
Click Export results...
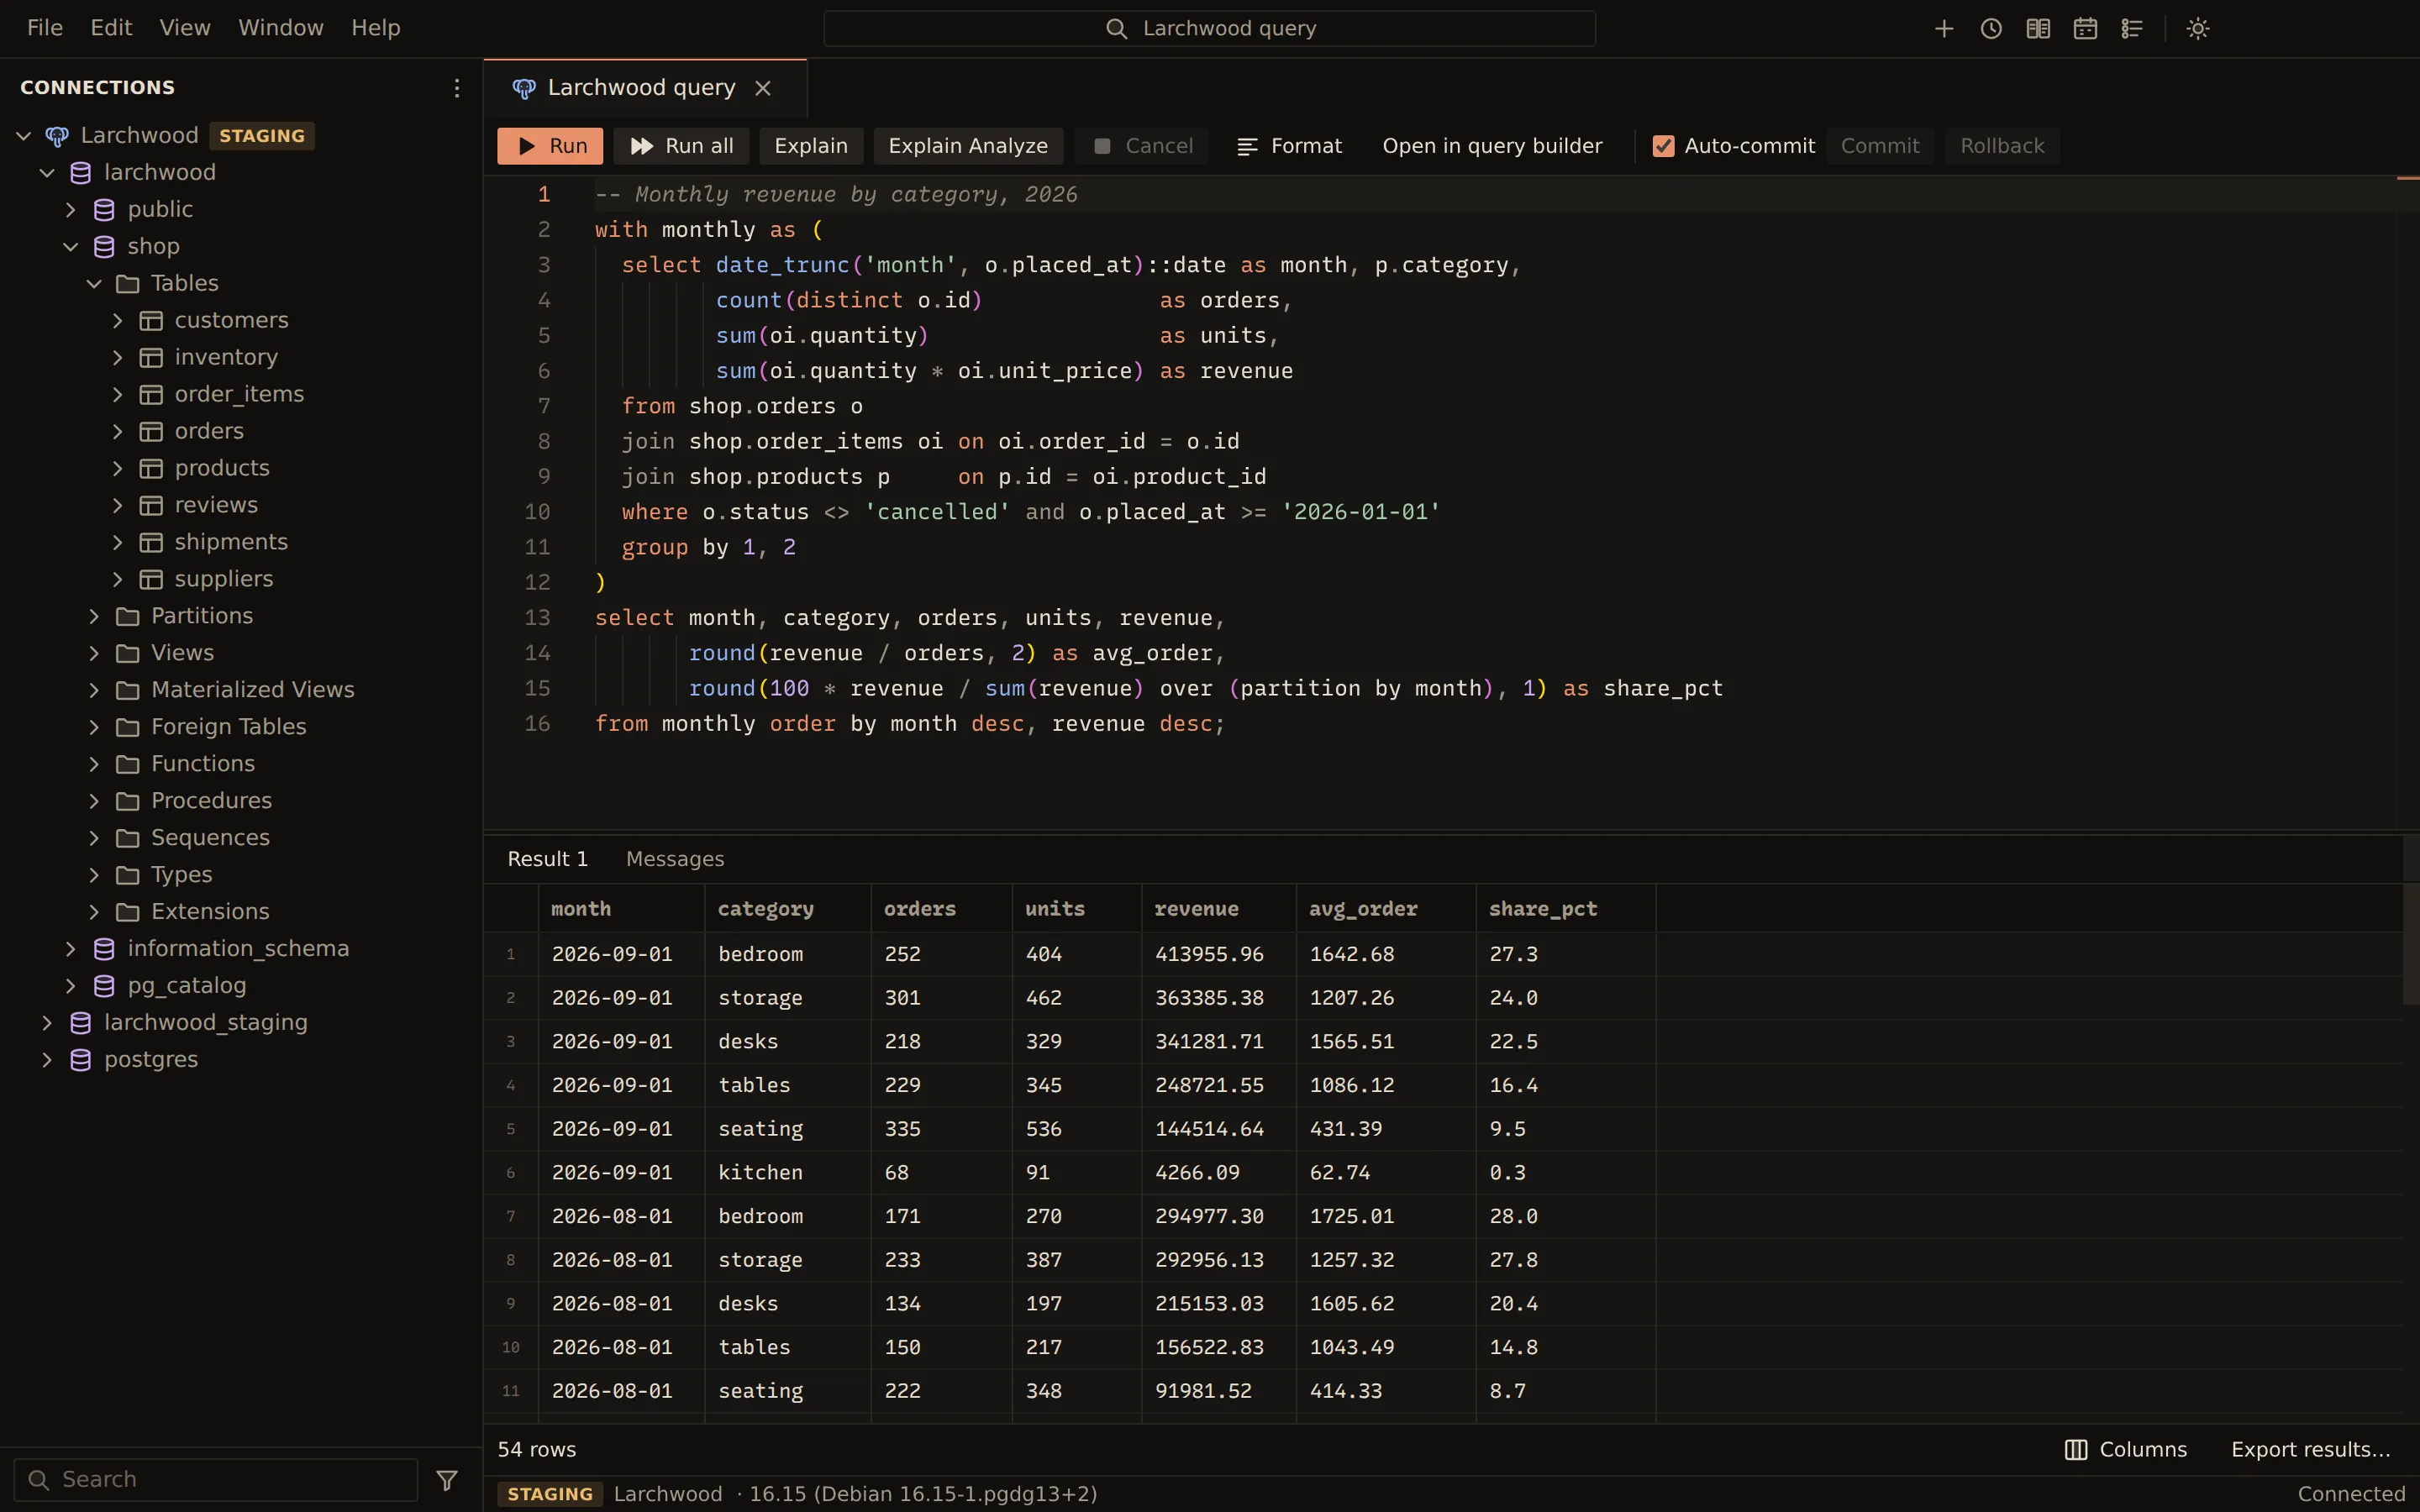pyautogui.click(x=2310, y=1450)
